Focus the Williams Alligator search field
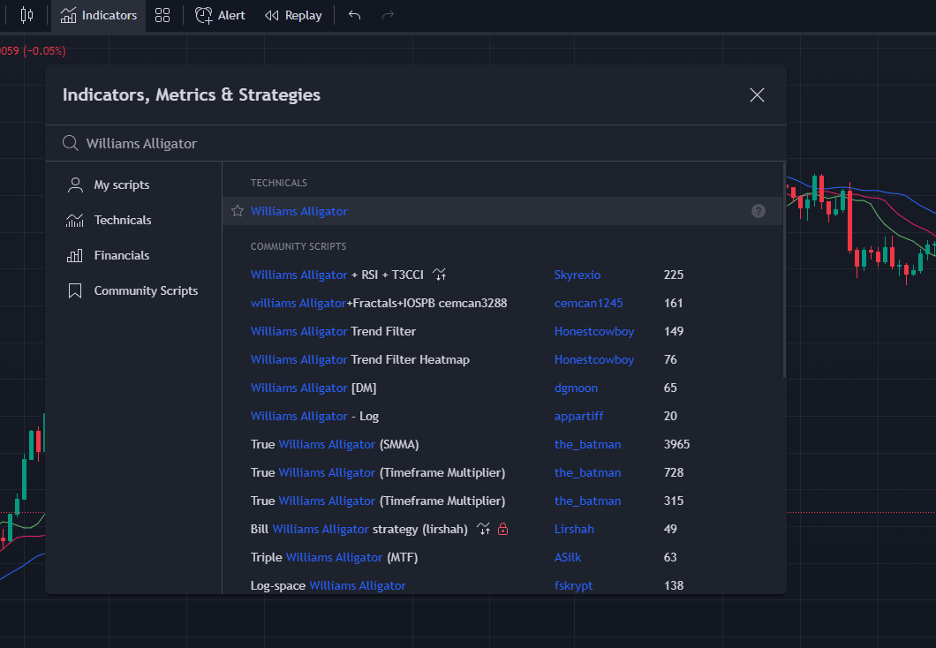The height and width of the screenshot is (648, 936). pyautogui.click(x=415, y=143)
